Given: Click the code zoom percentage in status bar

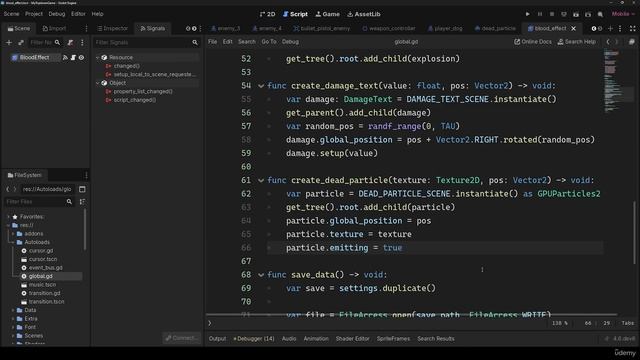Looking at the screenshot, I should click(560, 323).
